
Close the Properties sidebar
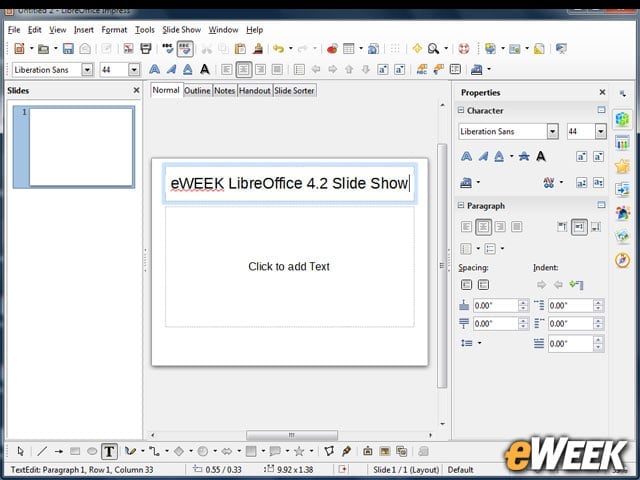(602, 92)
